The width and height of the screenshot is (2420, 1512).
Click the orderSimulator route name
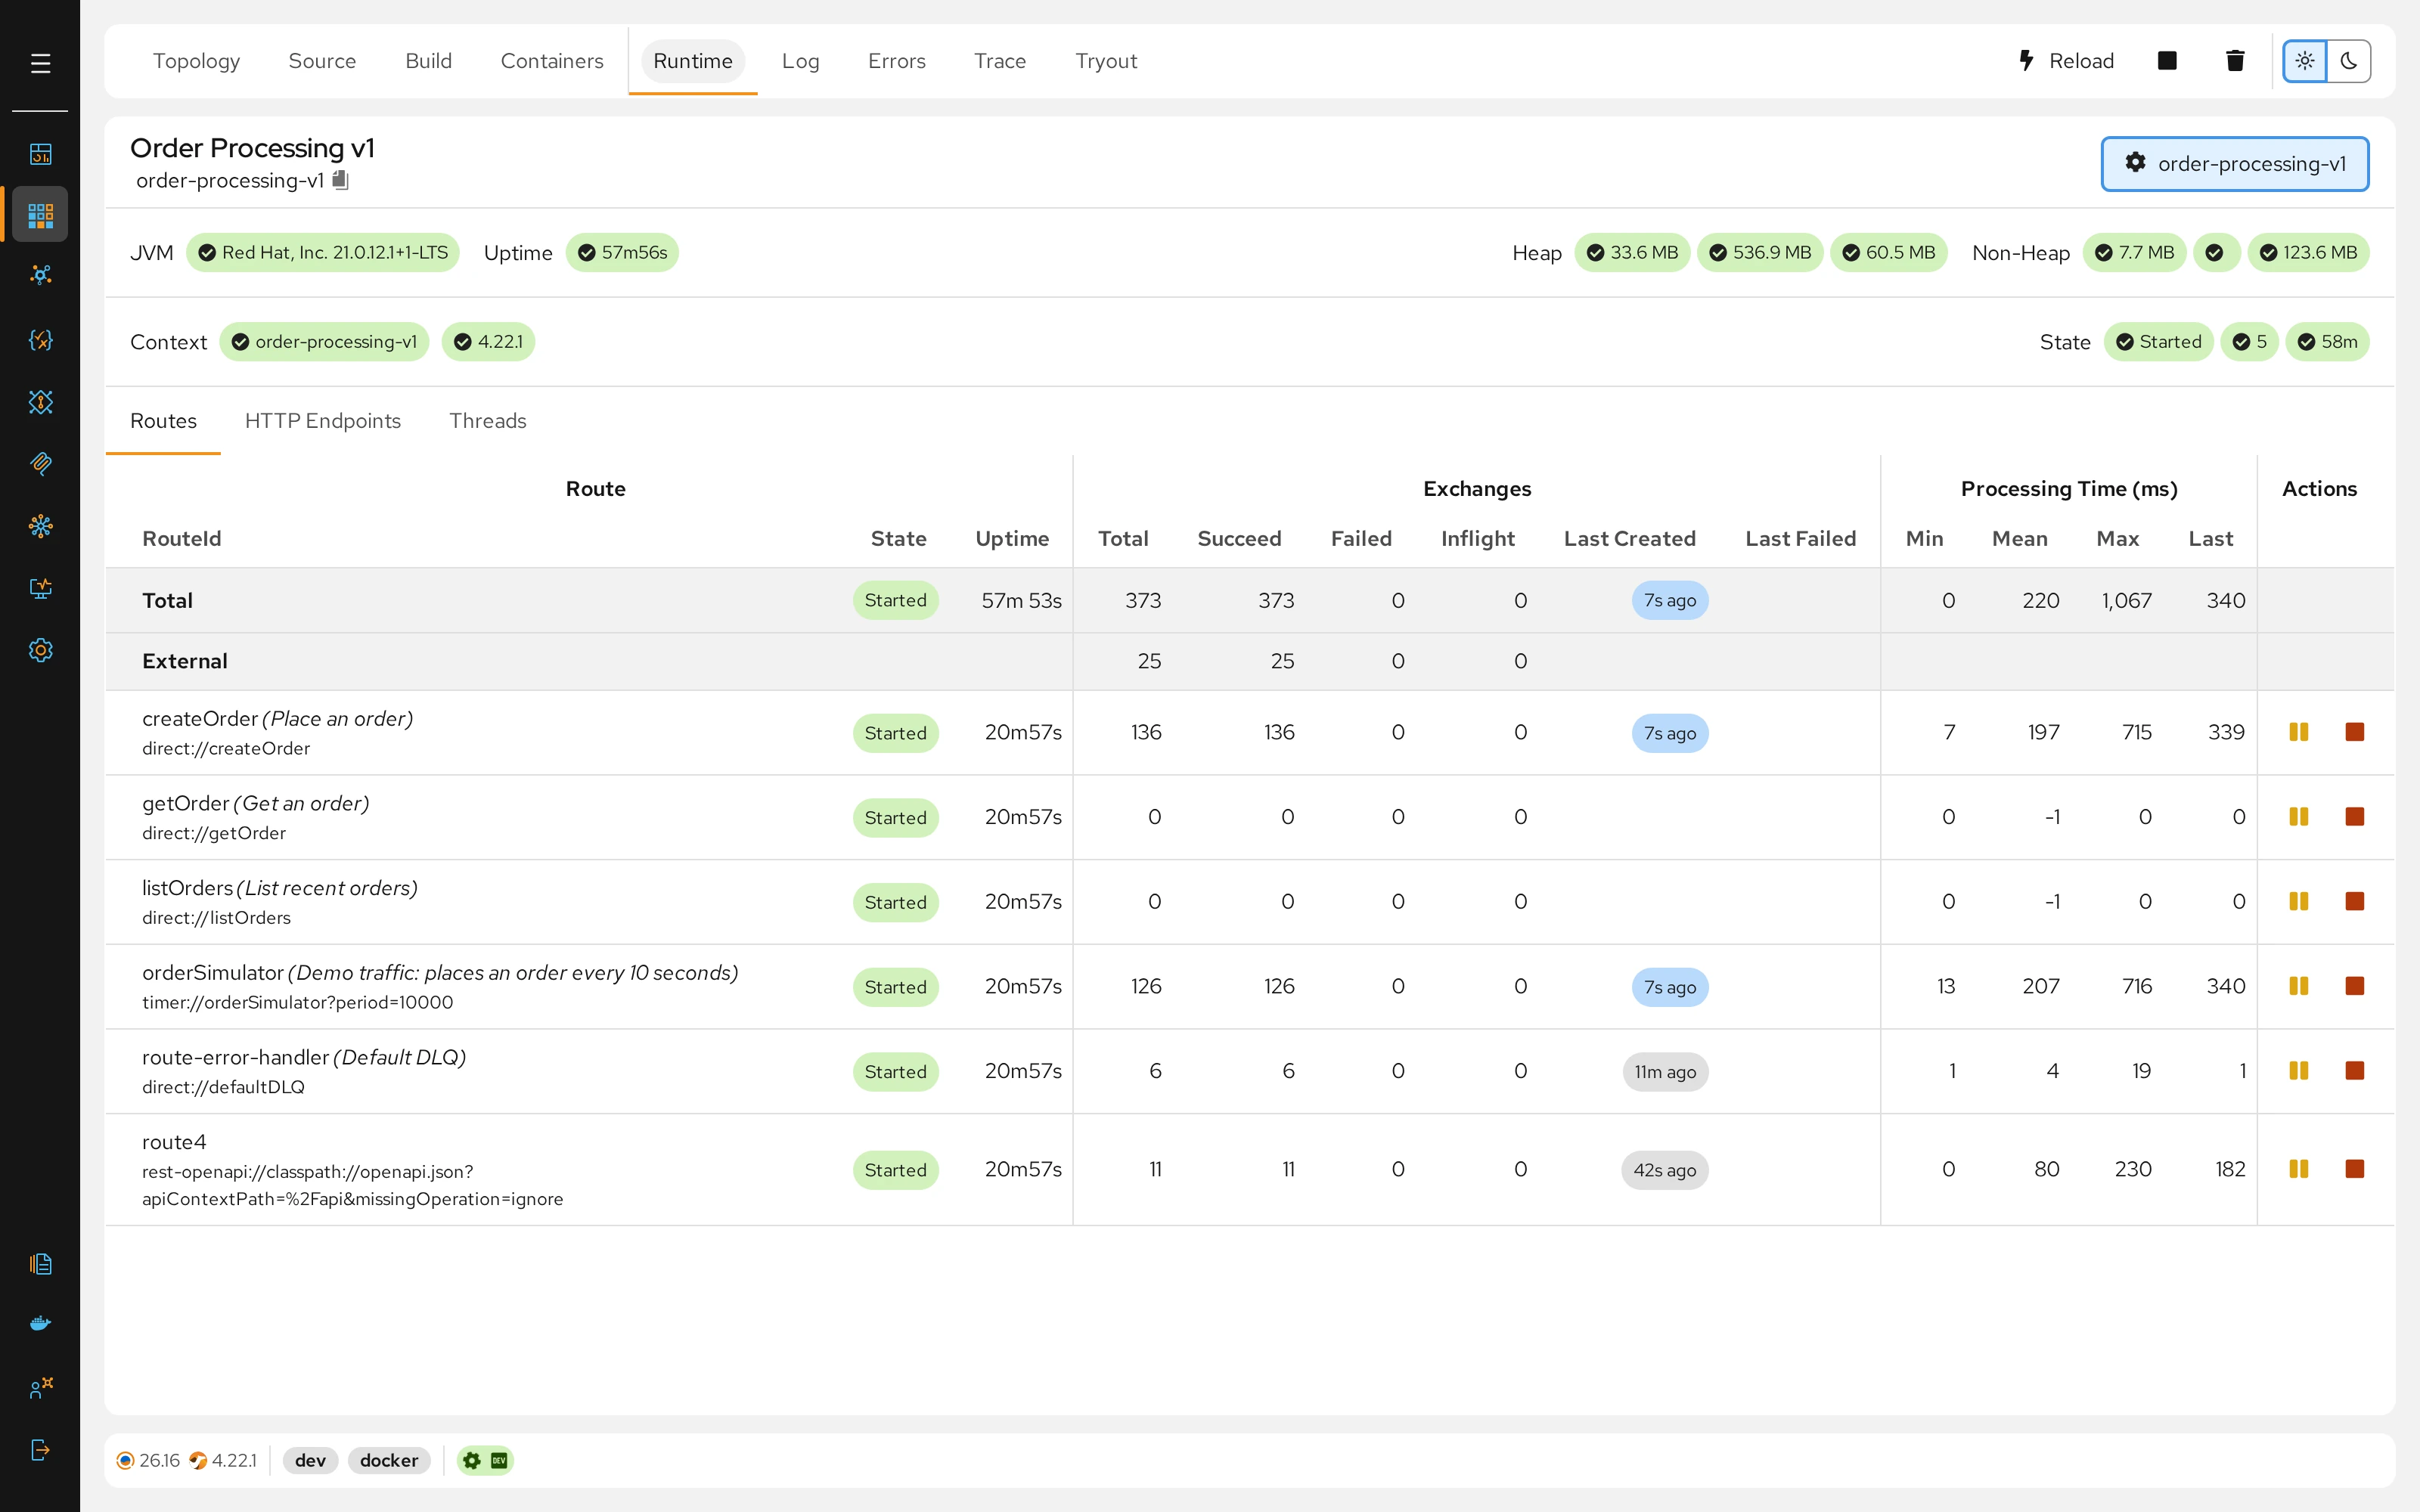pyautogui.click(x=213, y=972)
